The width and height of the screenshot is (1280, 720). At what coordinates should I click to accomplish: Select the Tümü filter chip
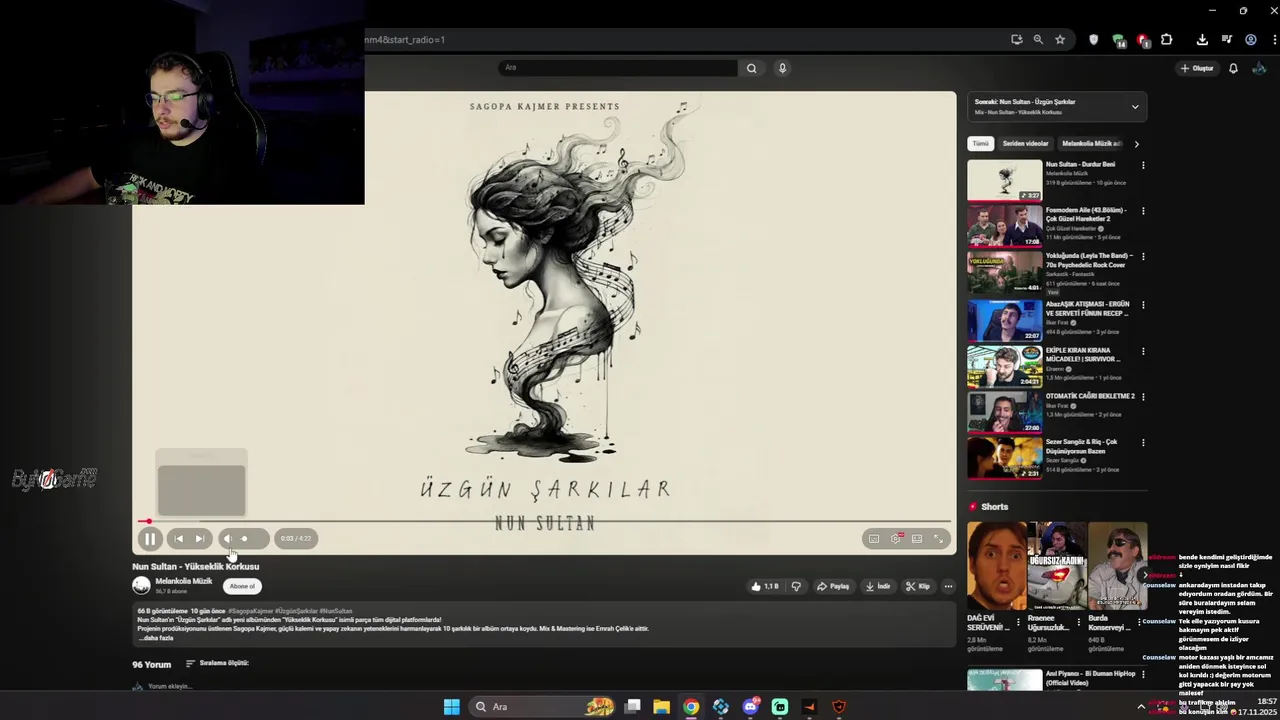pyautogui.click(x=981, y=144)
